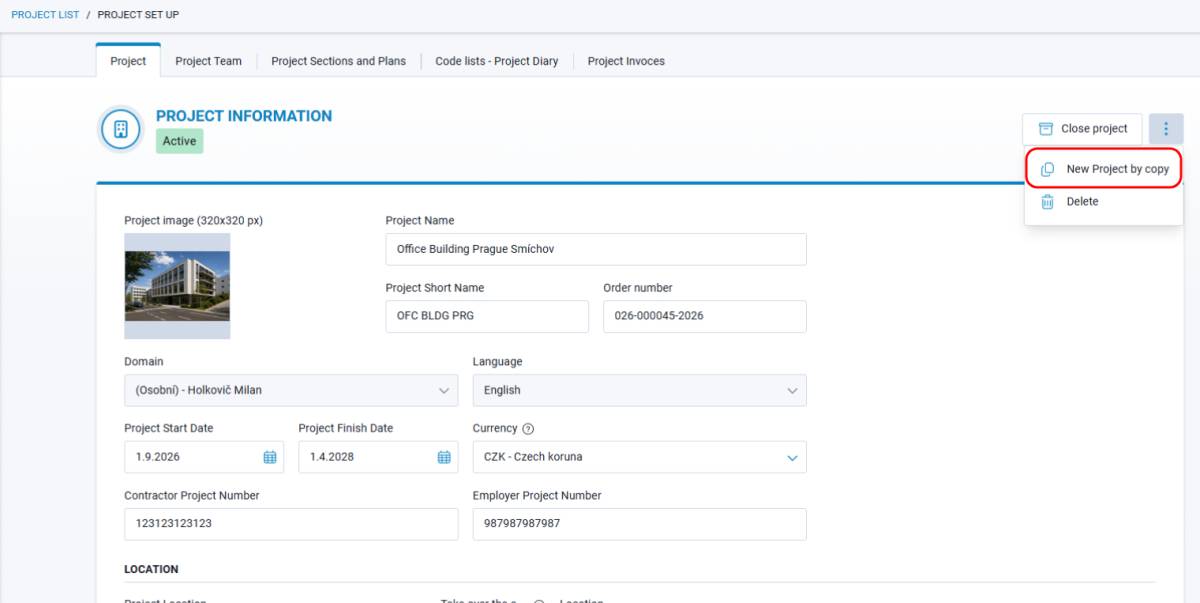Click the trash icon beside Delete

1047,202
